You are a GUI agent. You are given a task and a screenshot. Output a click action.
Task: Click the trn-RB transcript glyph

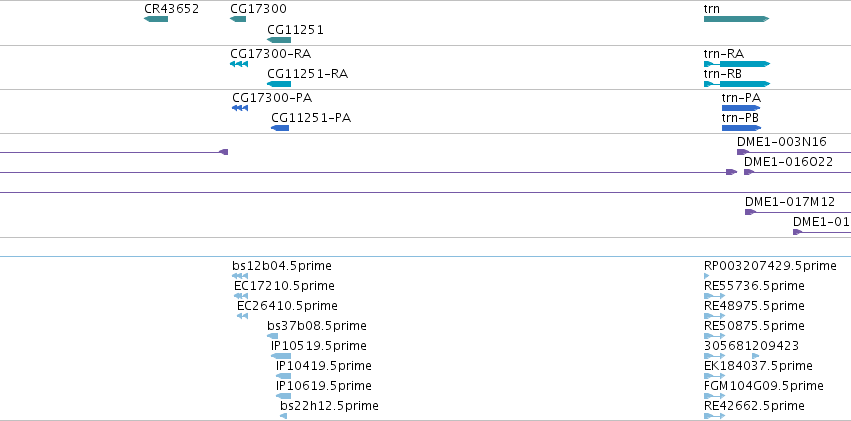pos(737,84)
